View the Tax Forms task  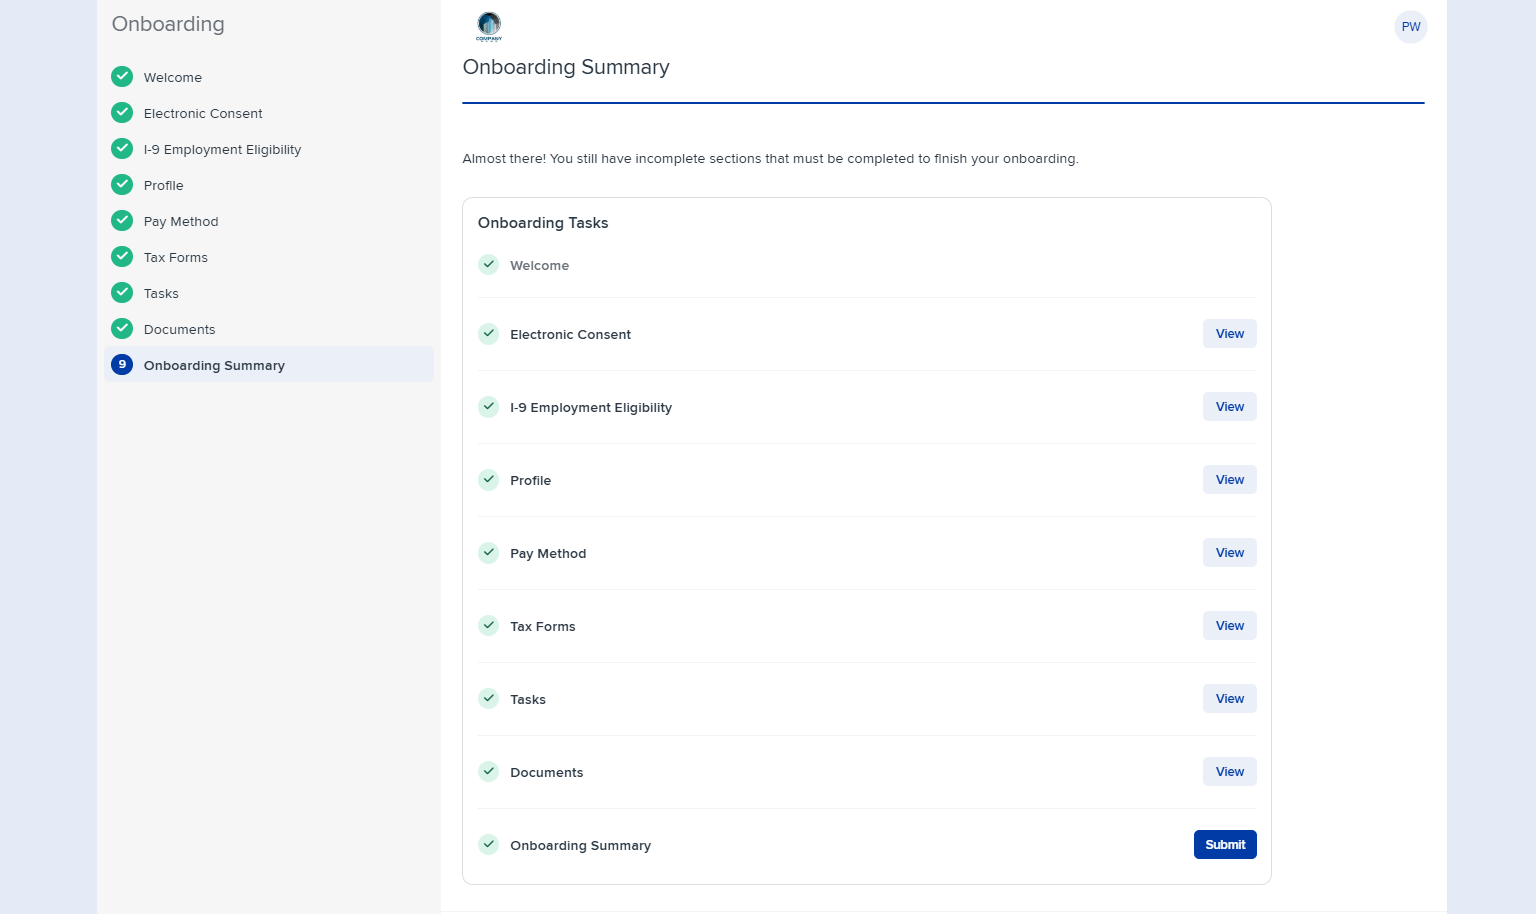click(1229, 625)
